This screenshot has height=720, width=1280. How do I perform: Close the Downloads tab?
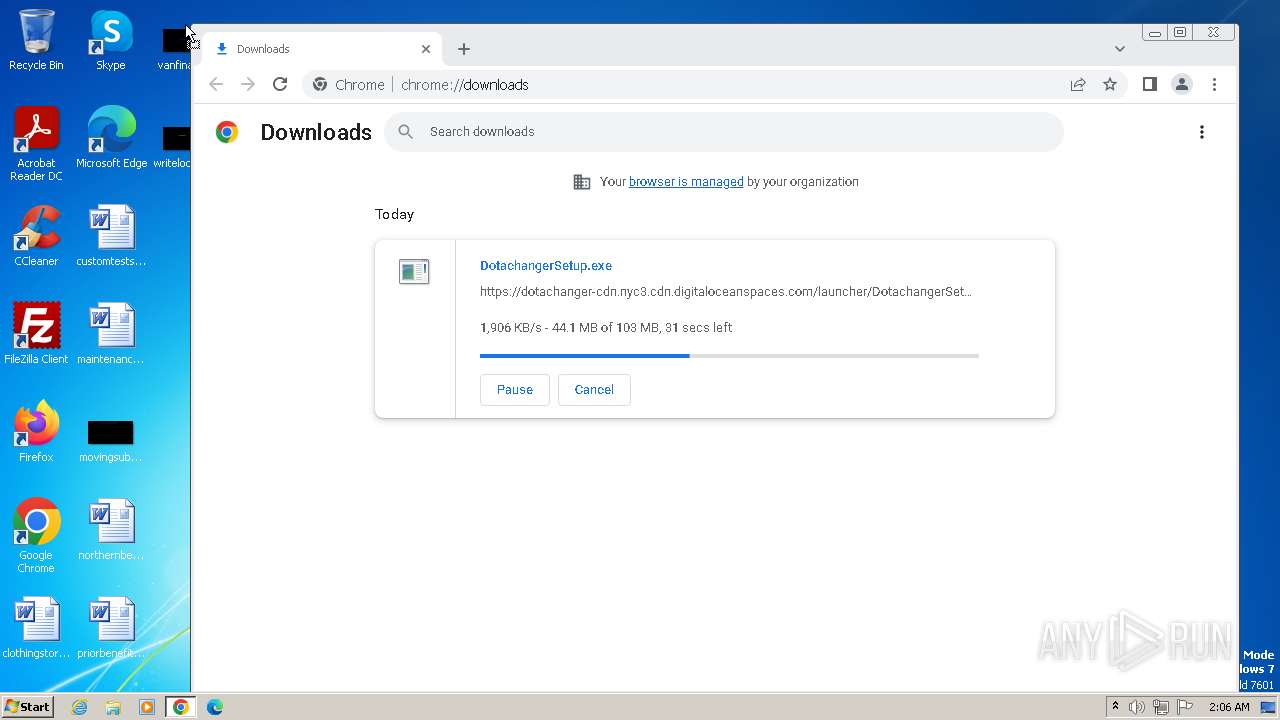tap(426, 49)
